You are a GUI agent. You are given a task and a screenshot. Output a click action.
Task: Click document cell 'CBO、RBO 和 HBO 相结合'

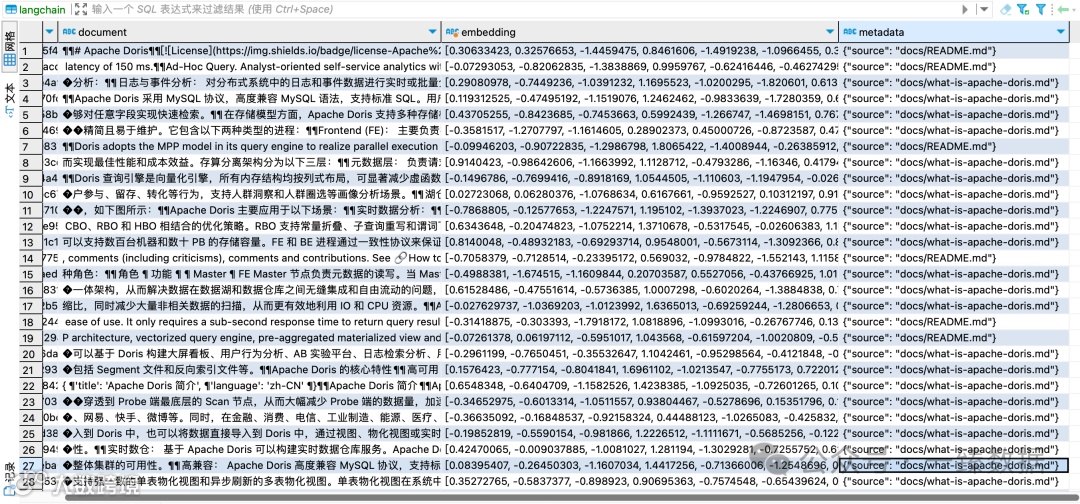click(x=249, y=227)
